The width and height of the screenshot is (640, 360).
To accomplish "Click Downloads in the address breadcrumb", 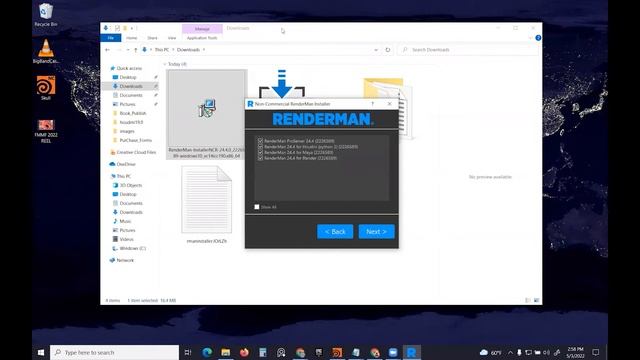I will (188, 50).
